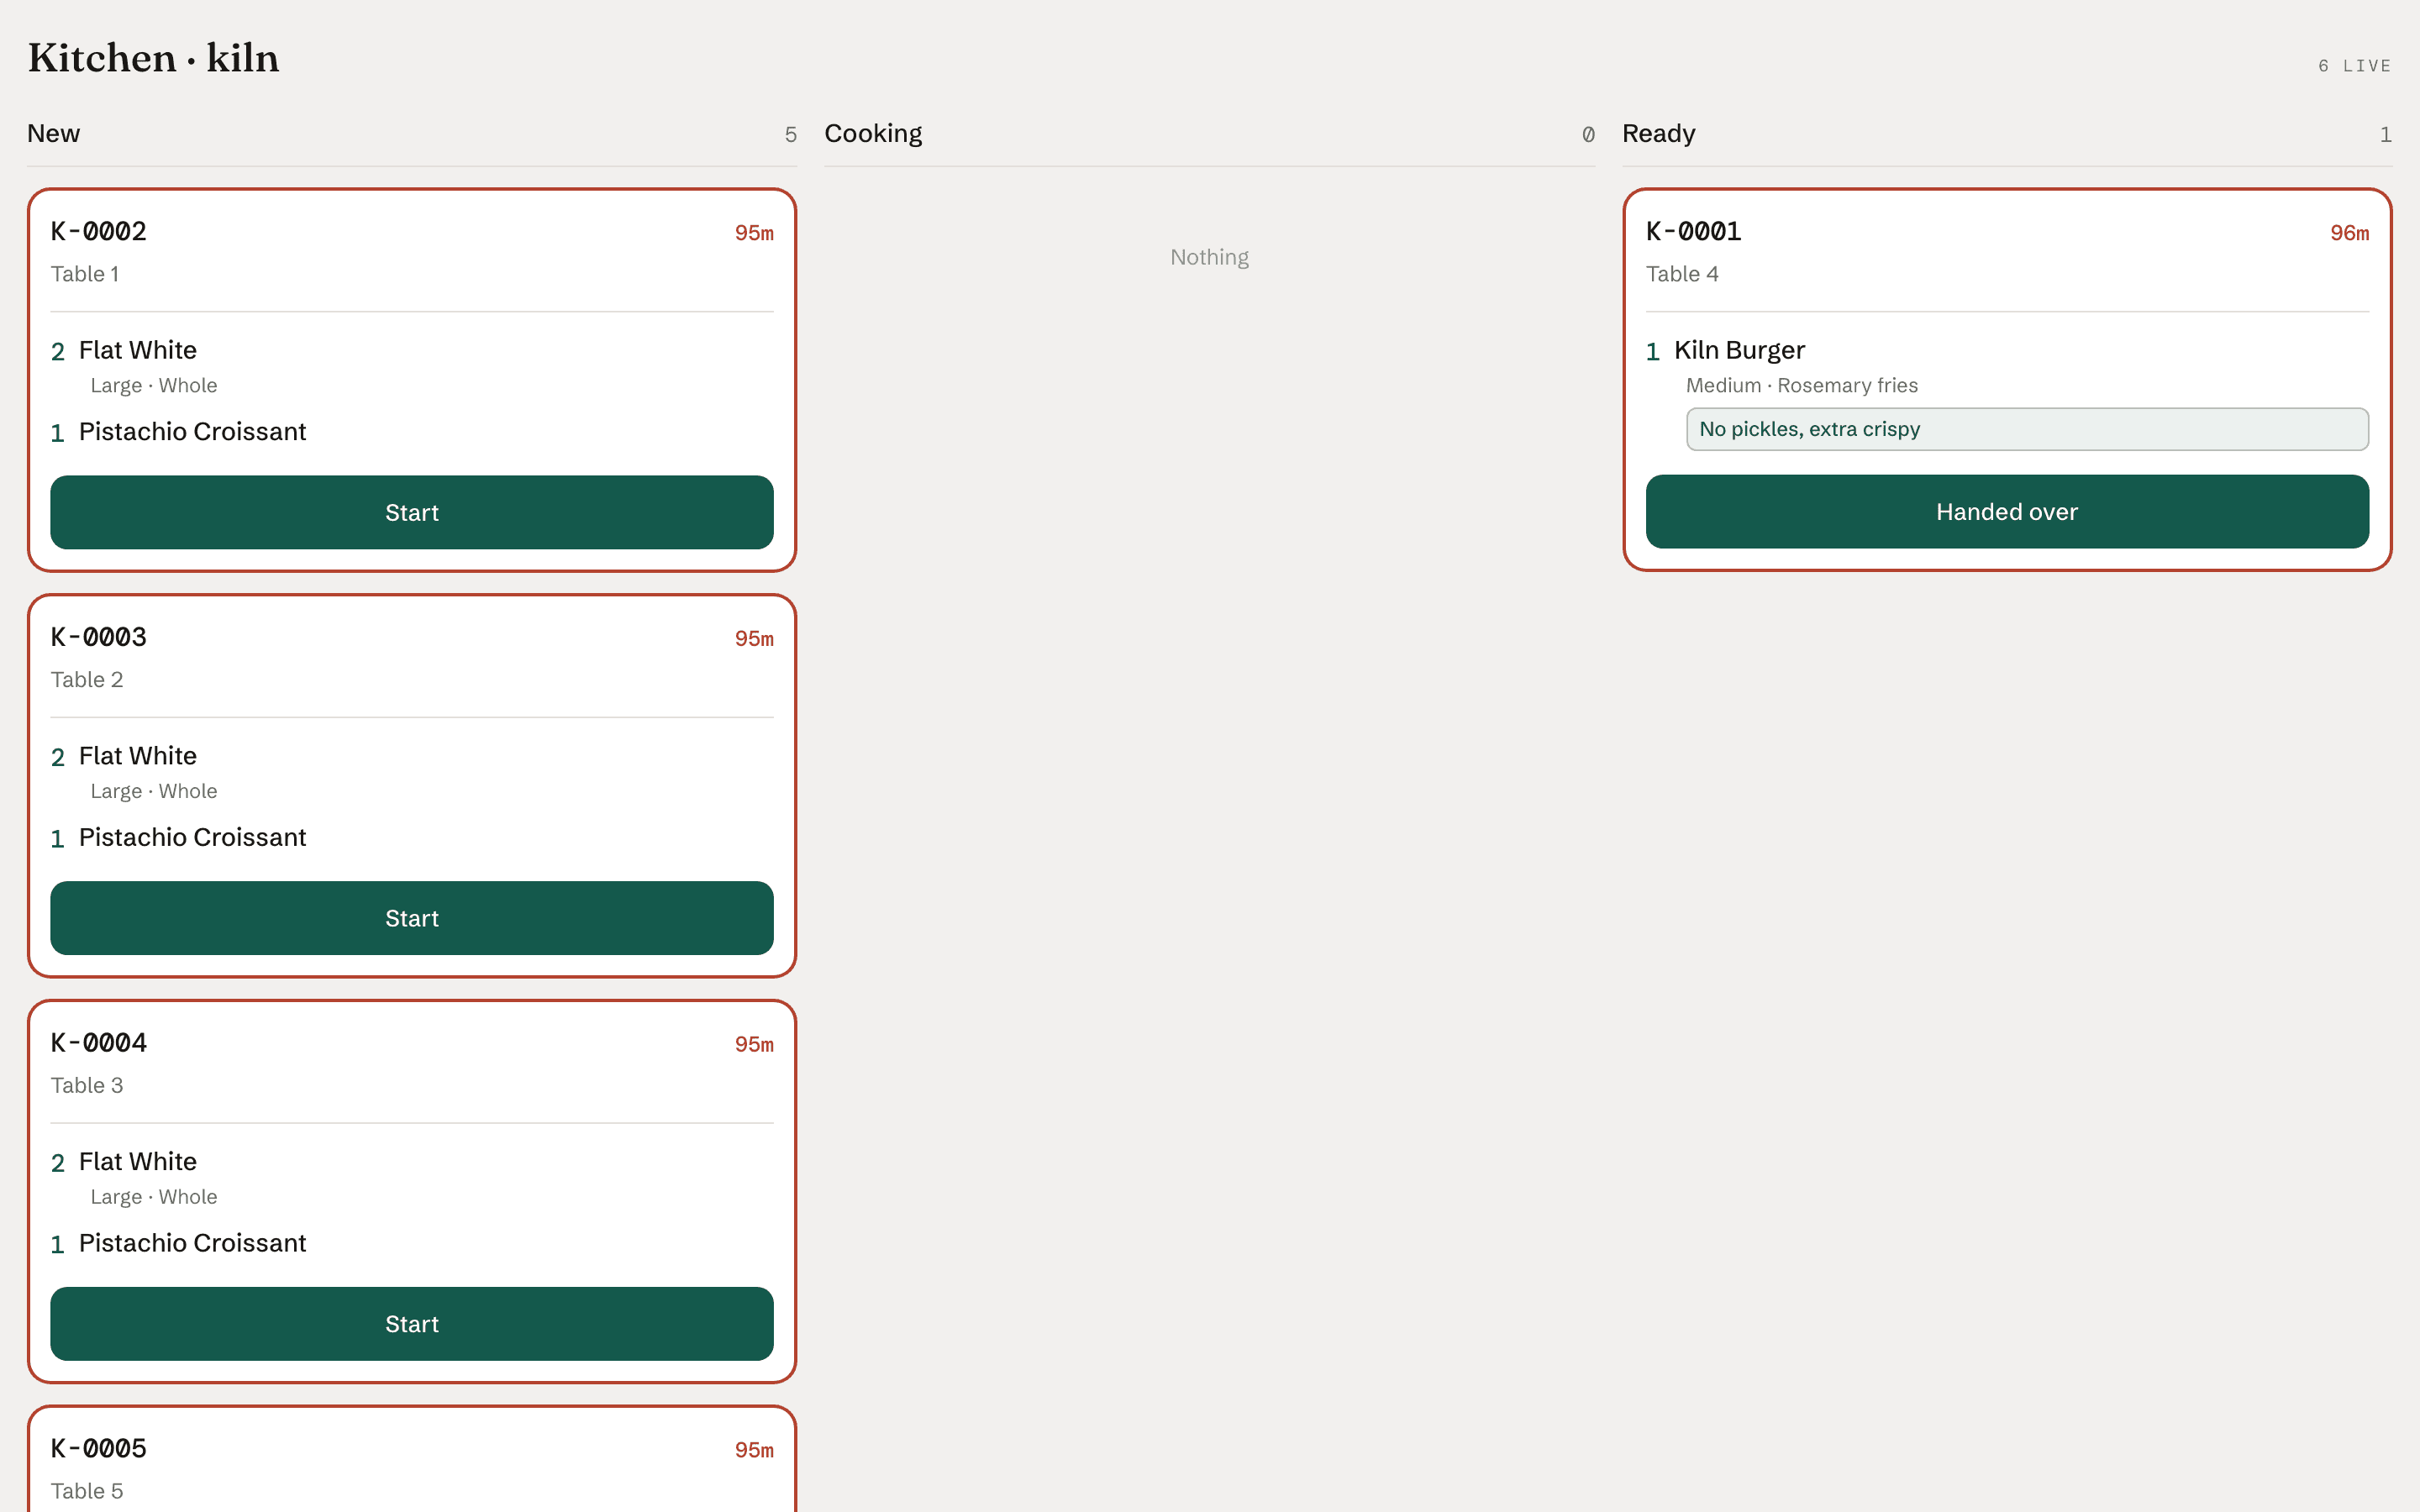Click the Cooking column count 0
This screenshot has height=1512, width=2420.
tap(1588, 135)
